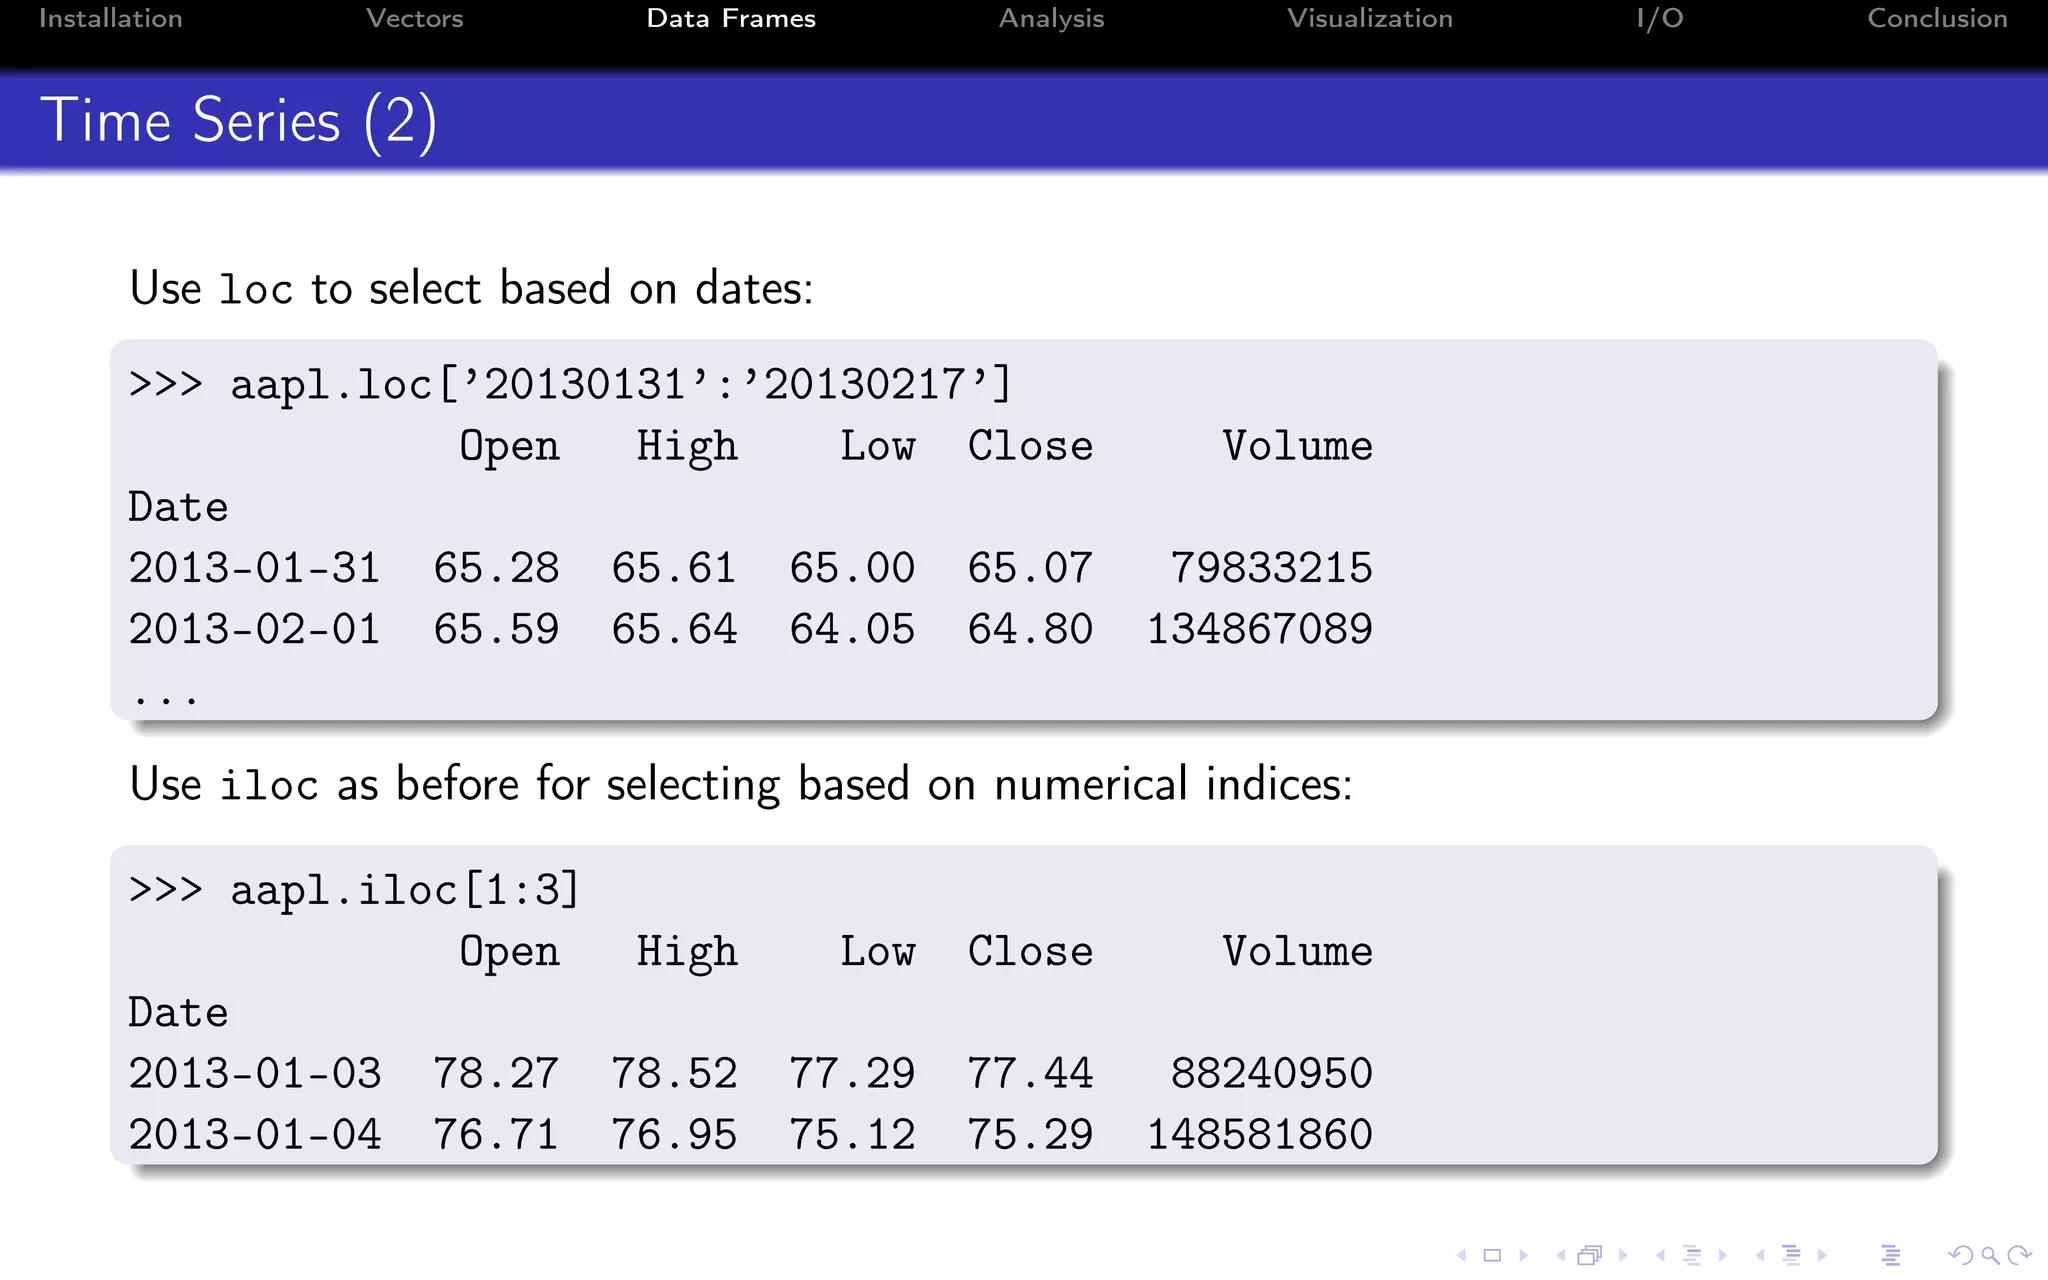Click the aapl.iloc[1:3] command
Screen dimensions: 2048x1280
354,890
